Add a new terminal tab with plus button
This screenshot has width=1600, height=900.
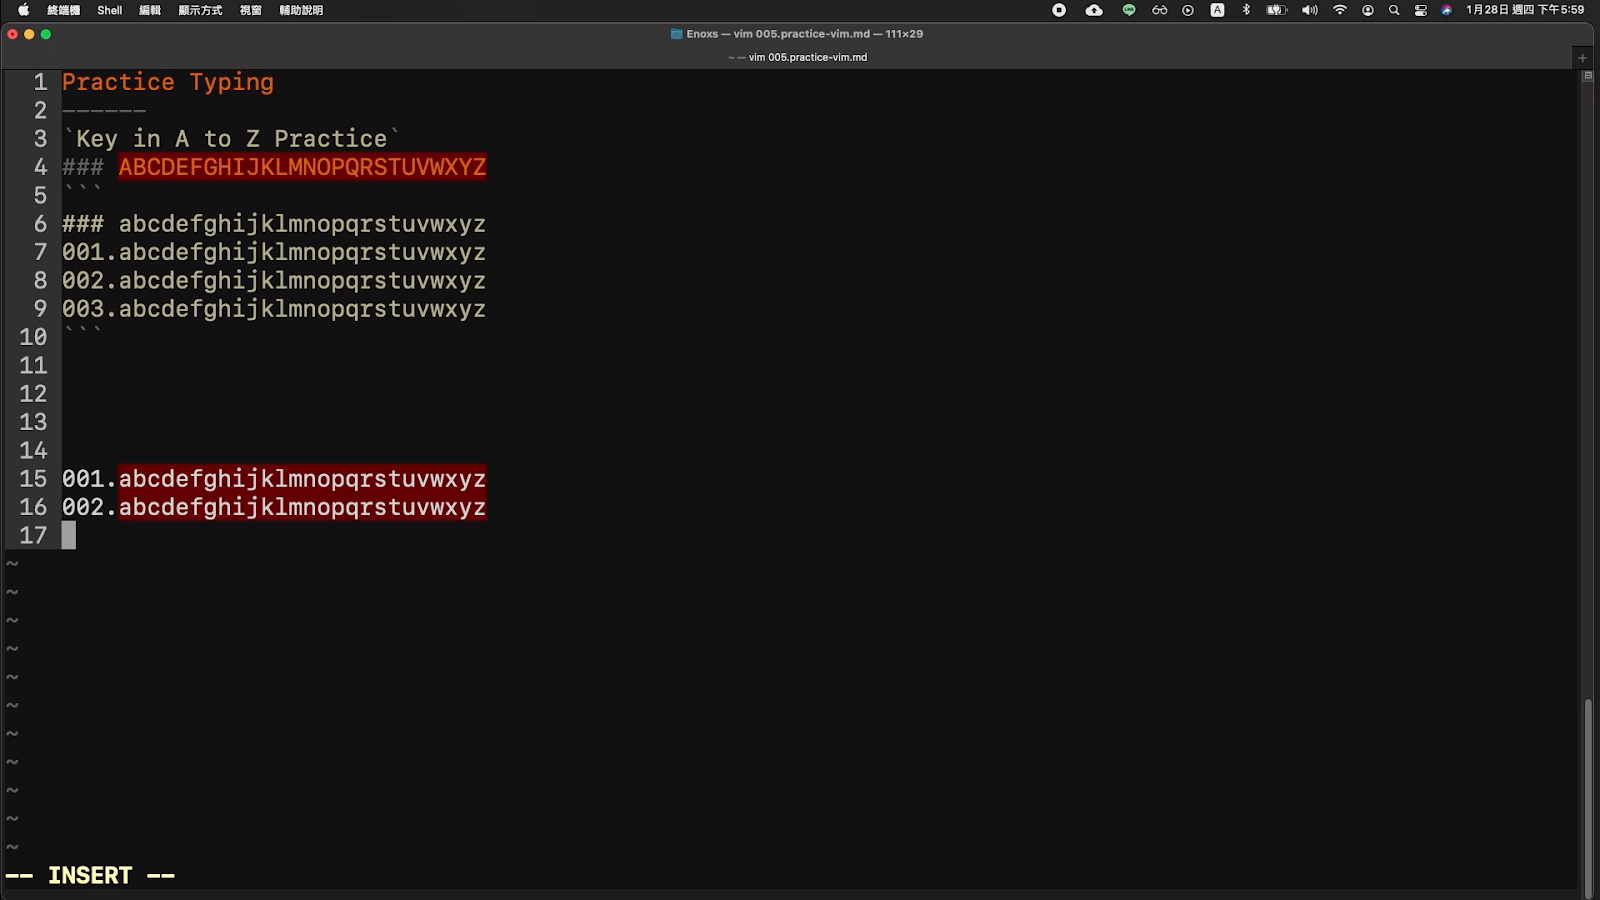[x=1583, y=58]
